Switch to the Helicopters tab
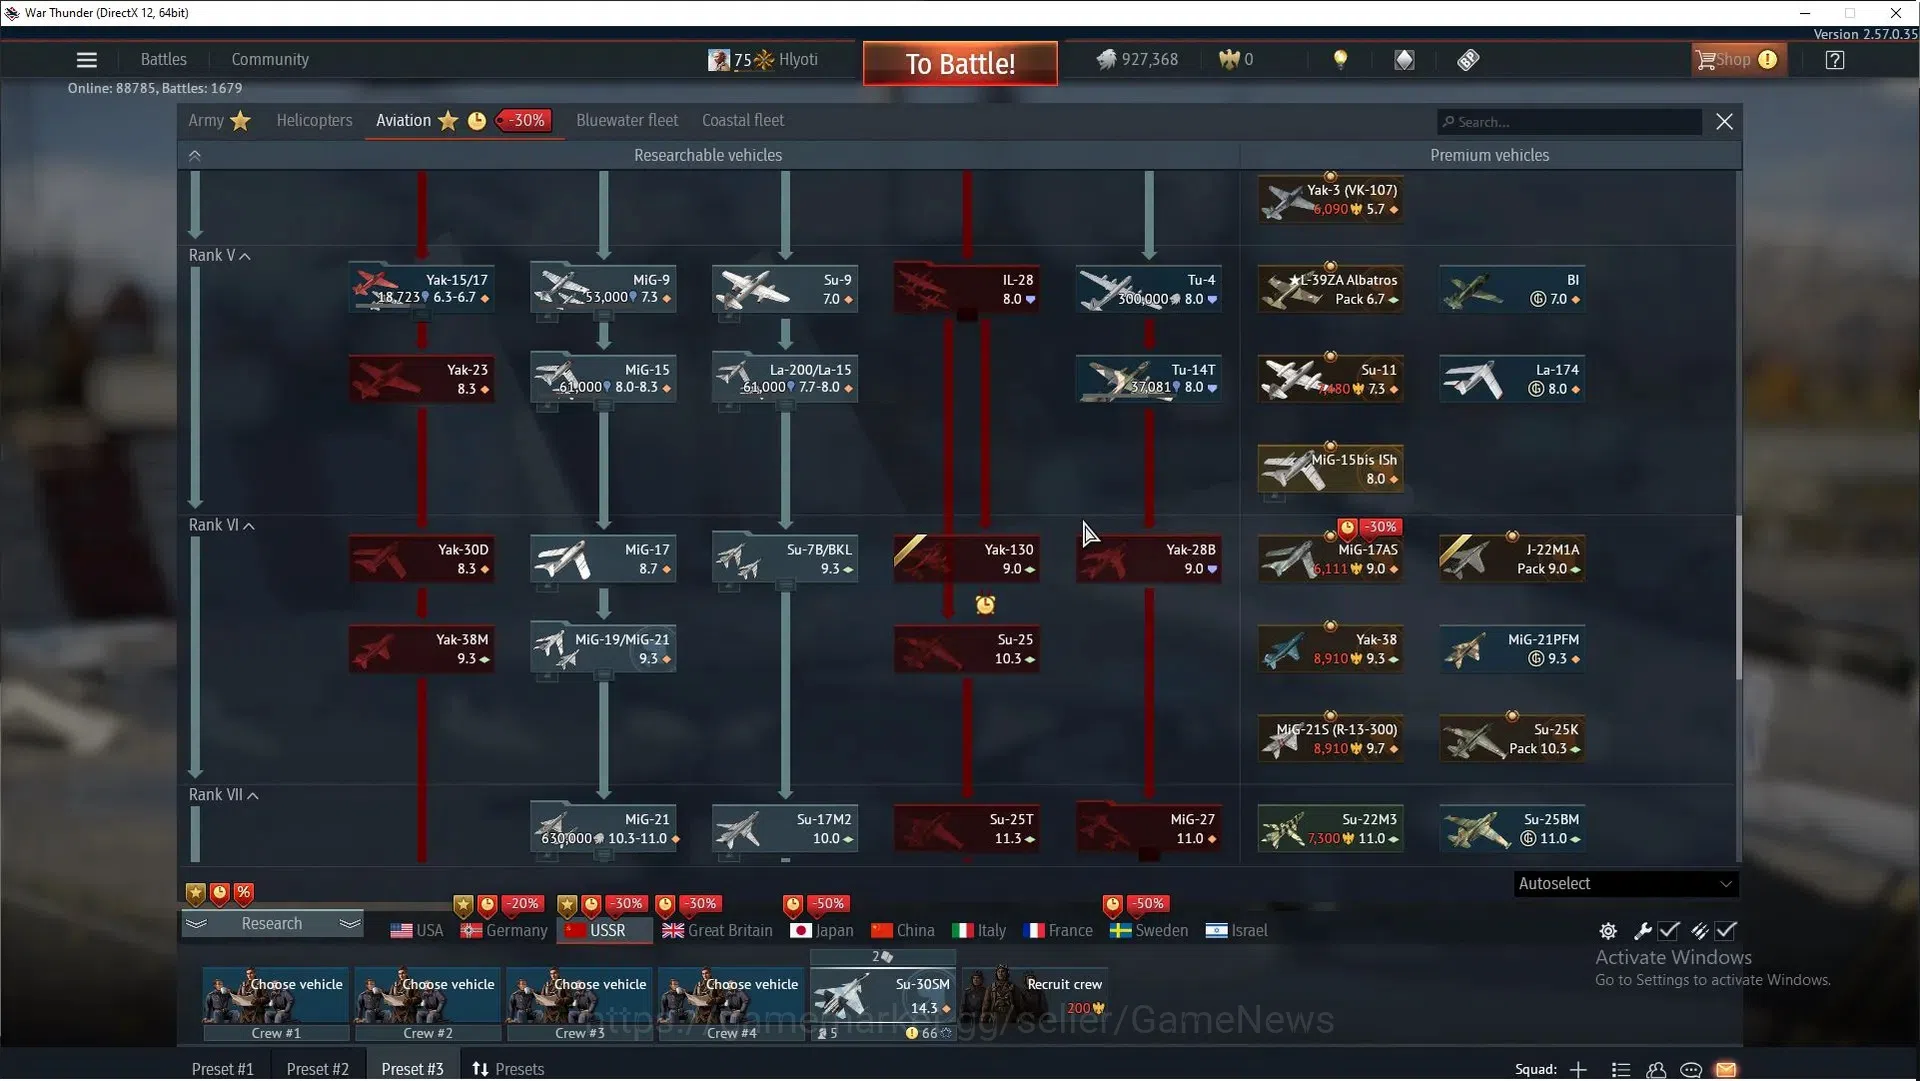 point(314,121)
